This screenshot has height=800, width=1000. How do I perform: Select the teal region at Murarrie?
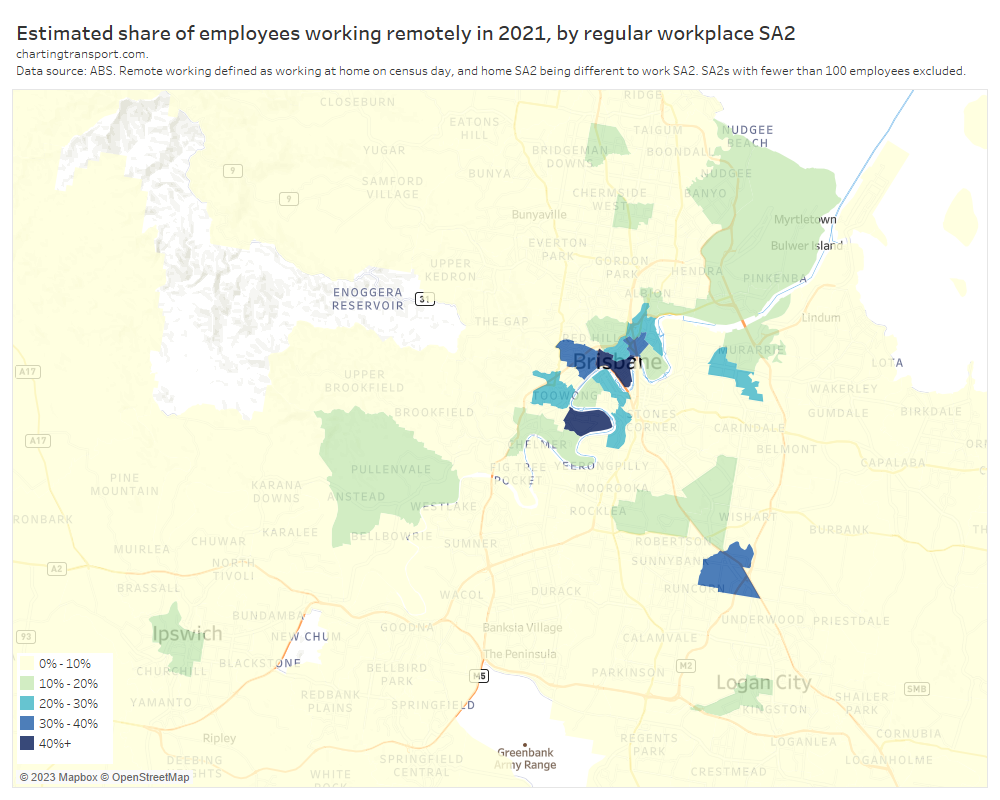coord(732,368)
